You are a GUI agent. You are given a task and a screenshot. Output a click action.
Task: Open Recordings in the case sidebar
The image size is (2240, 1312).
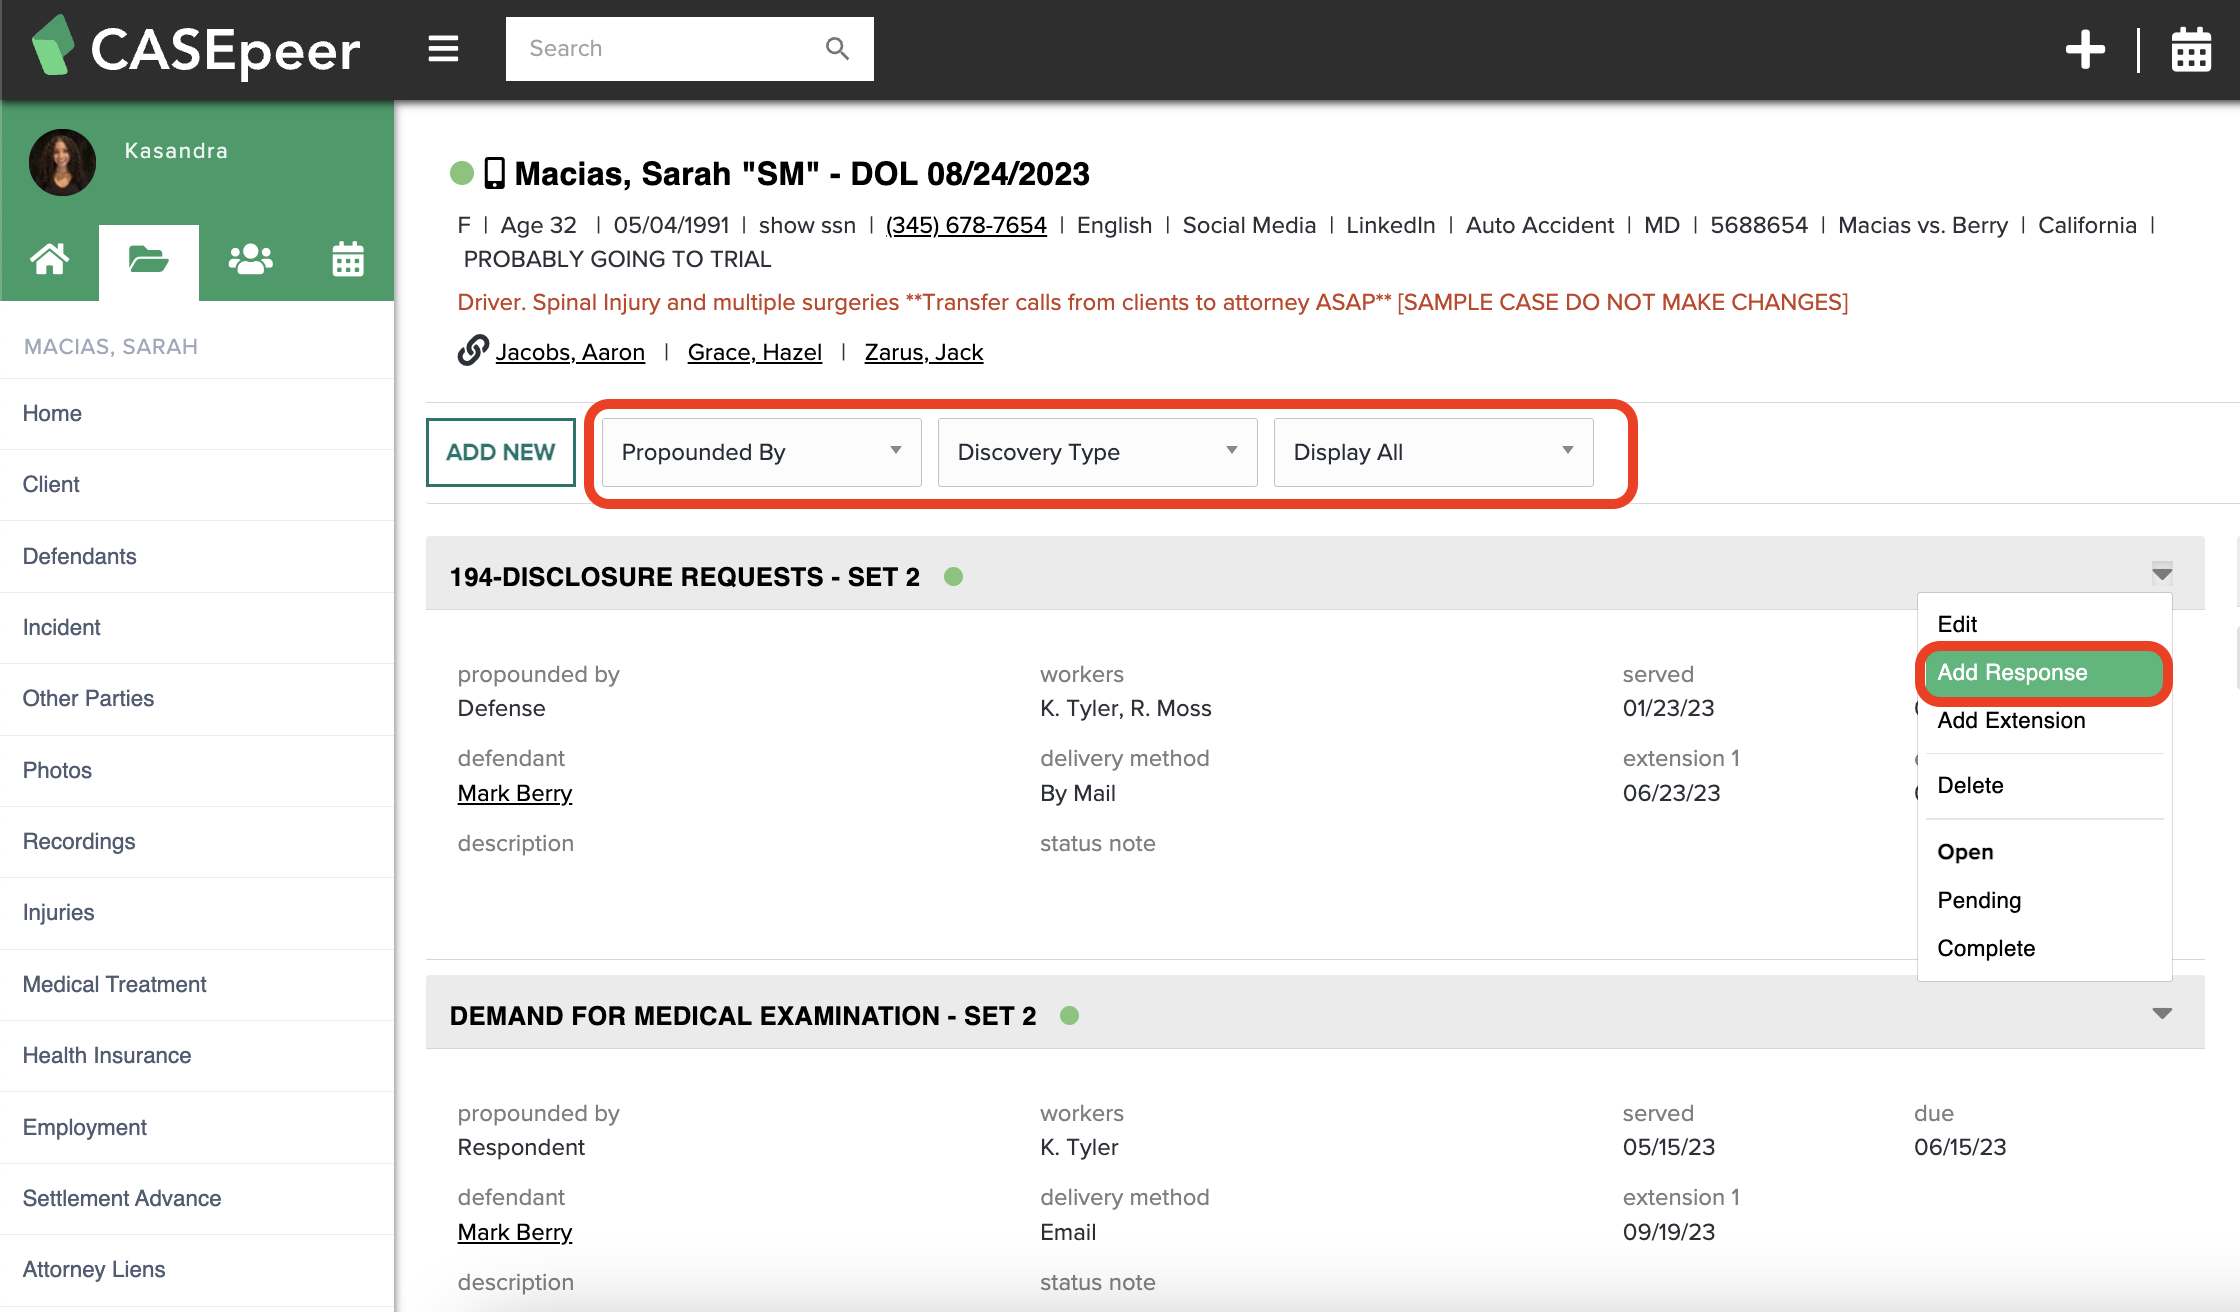point(197,841)
